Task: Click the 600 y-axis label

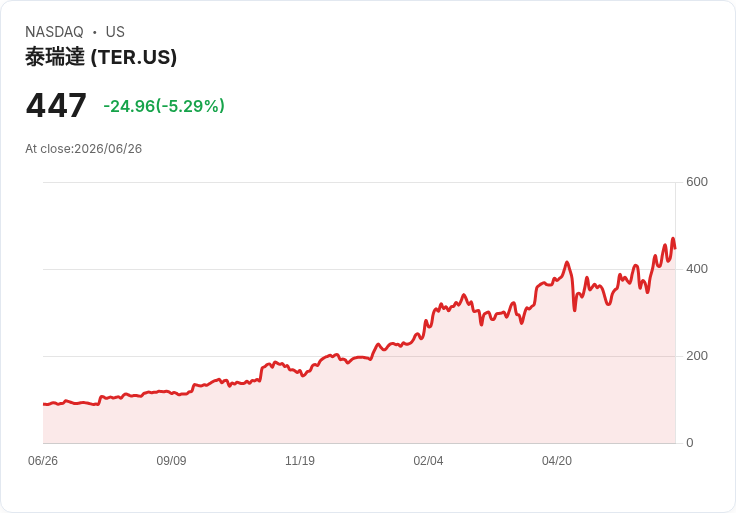Action: 697,182
